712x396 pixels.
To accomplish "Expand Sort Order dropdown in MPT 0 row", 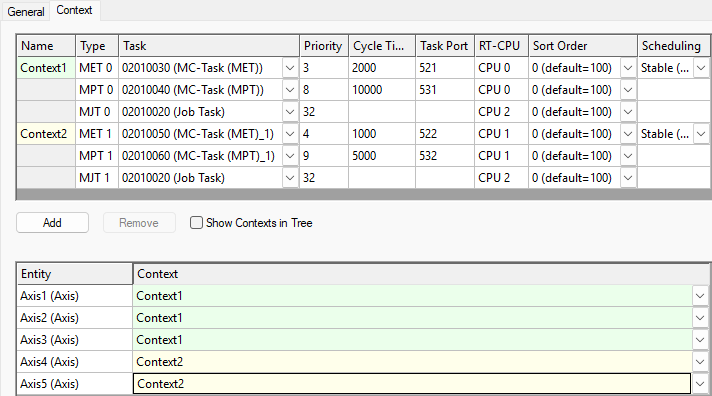I will click(x=628, y=90).
